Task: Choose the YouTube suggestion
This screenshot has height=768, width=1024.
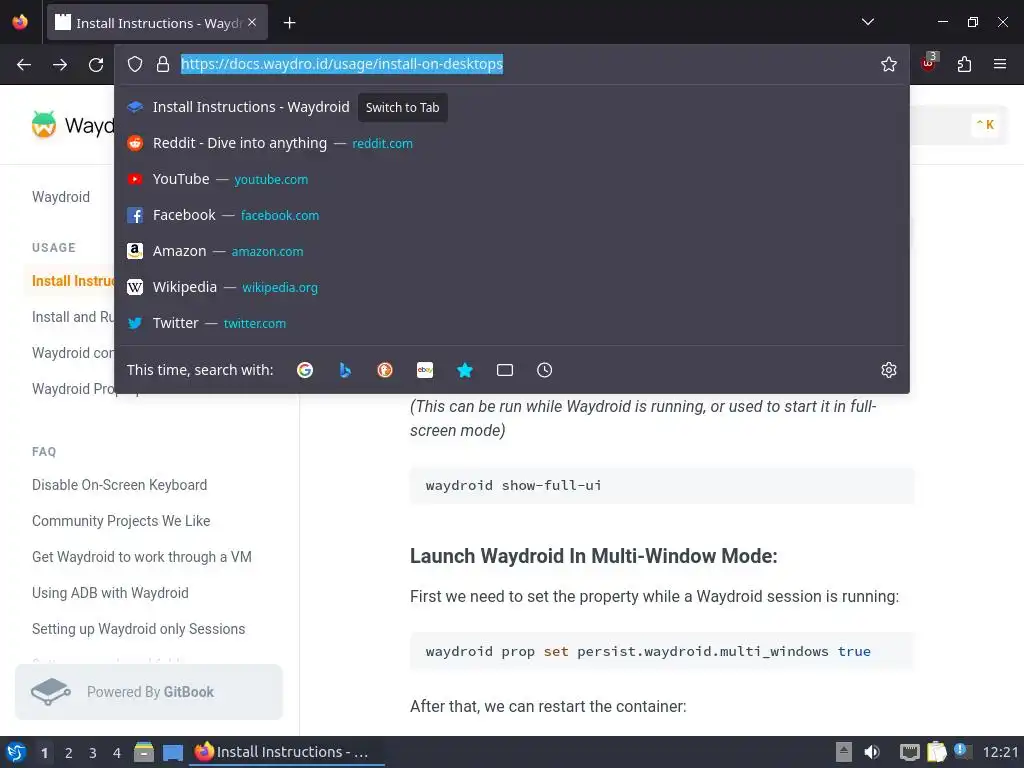Action: pyautogui.click(x=512, y=179)
